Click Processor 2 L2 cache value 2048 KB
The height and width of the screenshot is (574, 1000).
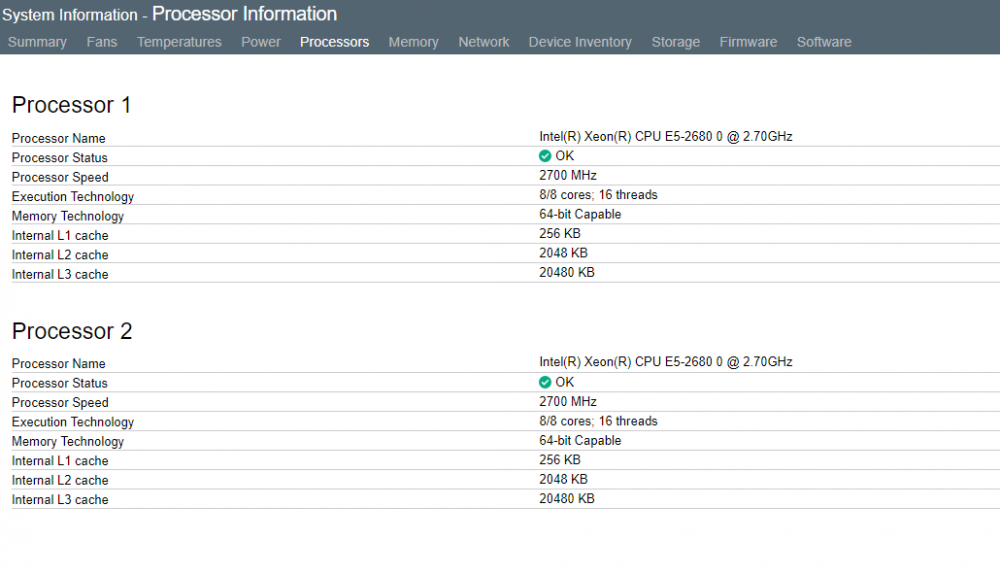click(x=563, y=479)
